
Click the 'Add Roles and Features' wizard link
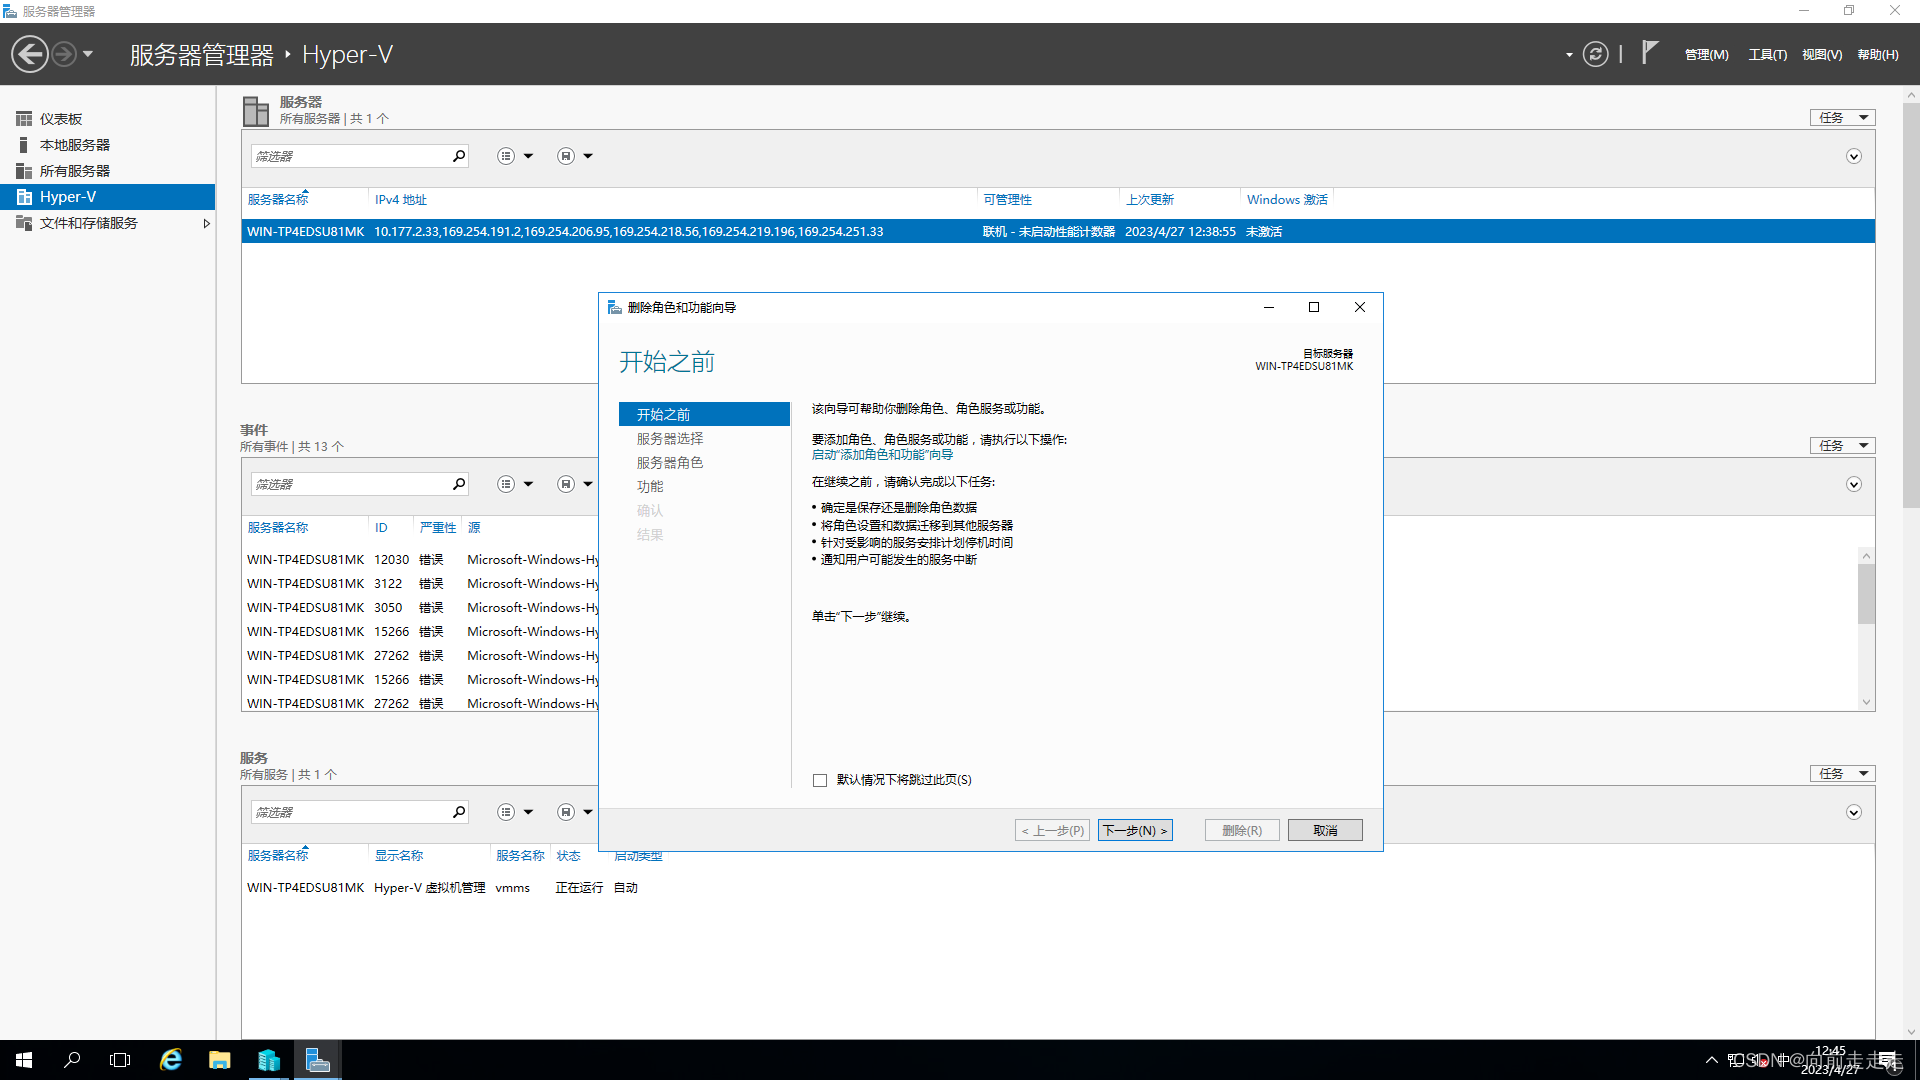click(882, 454)
